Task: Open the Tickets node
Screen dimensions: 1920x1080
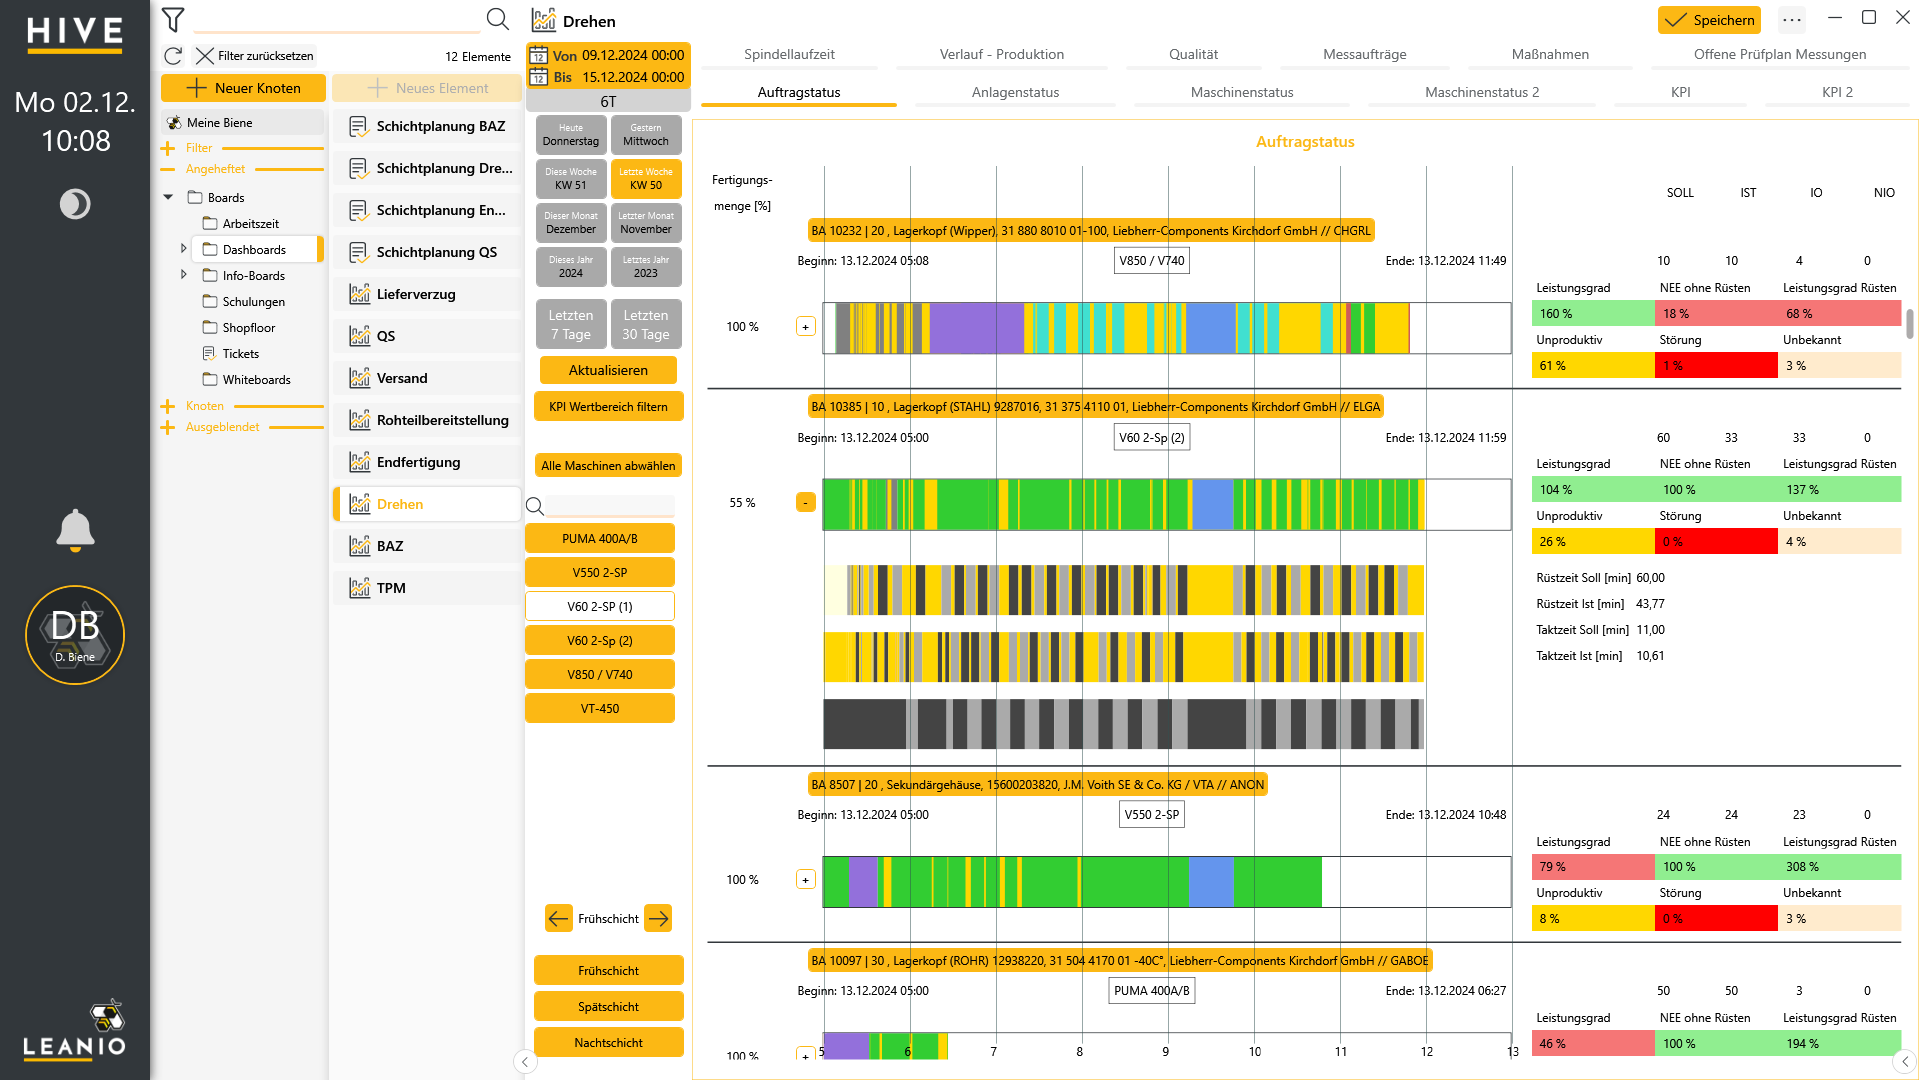Action: [240, 354]
